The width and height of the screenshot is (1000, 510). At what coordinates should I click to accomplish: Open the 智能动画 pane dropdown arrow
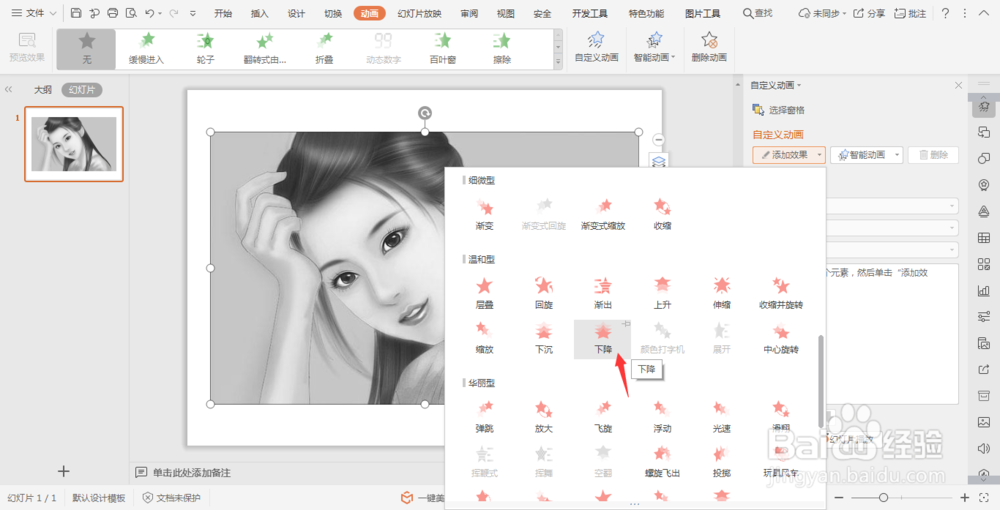pyautogui.click(x=897, y=154)
